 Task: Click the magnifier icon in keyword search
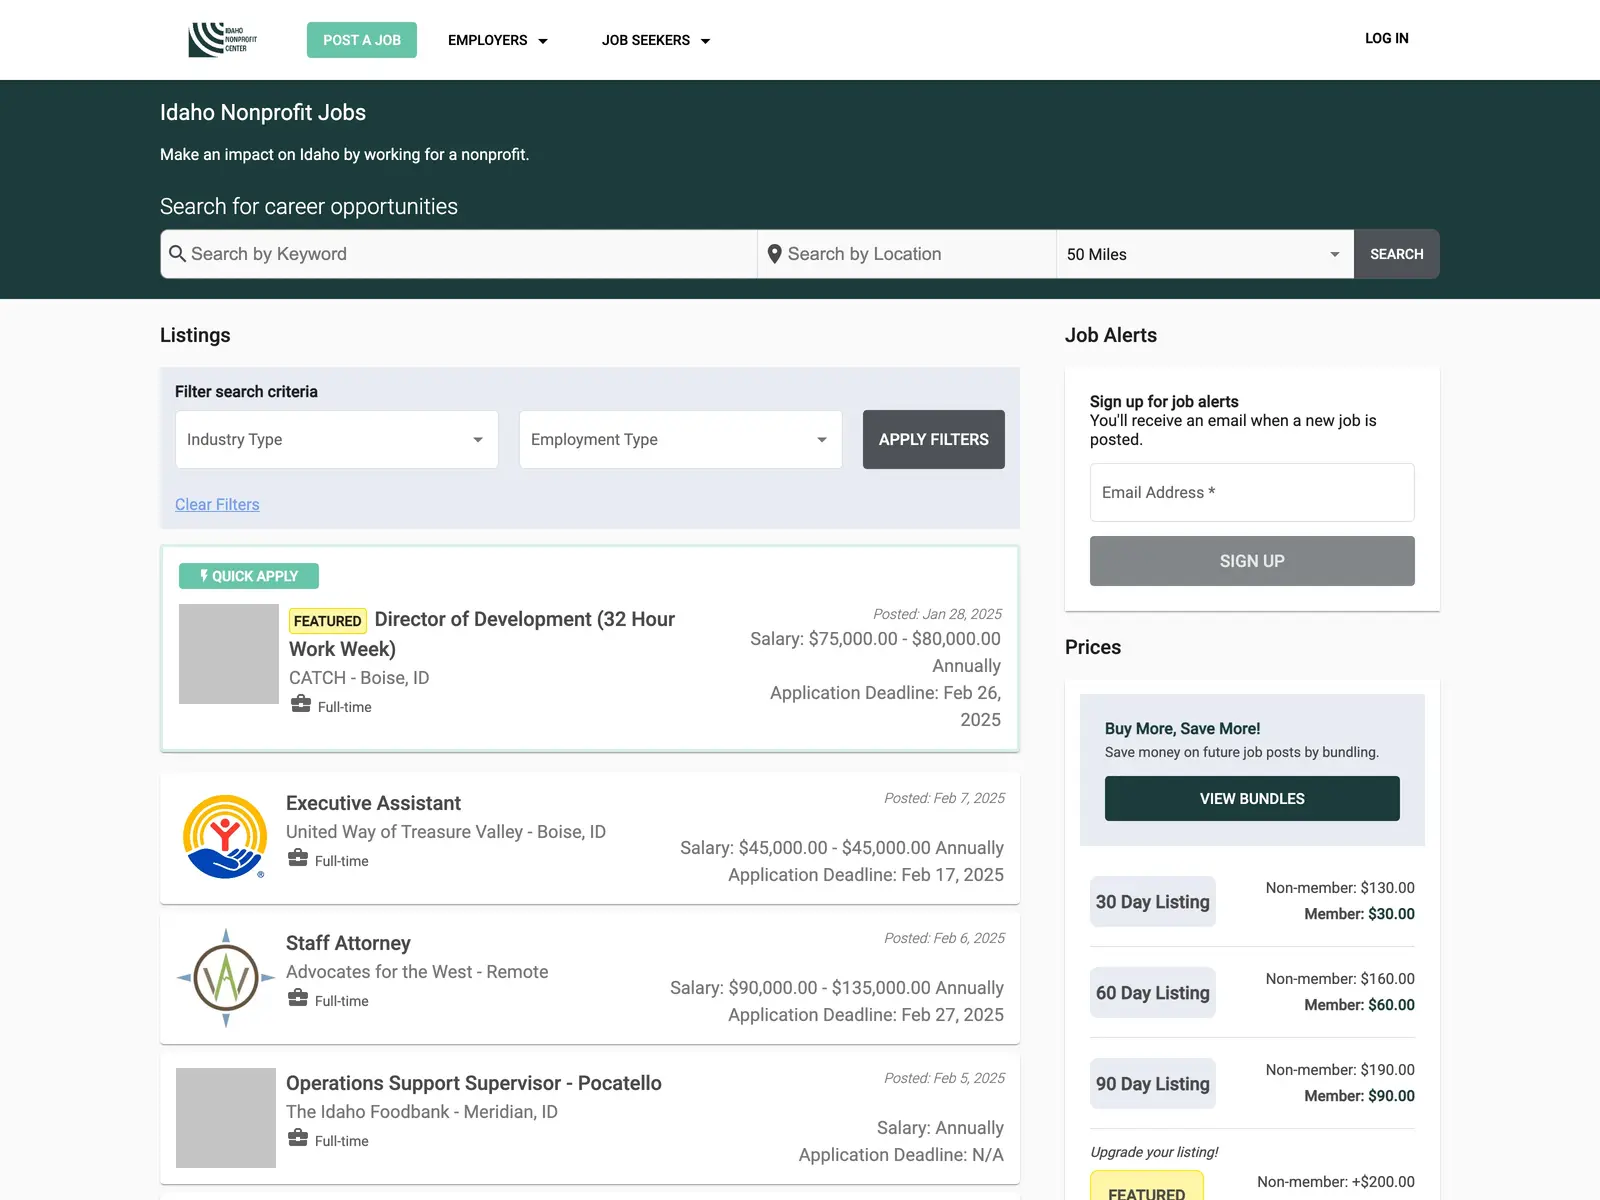coord(177,253)
